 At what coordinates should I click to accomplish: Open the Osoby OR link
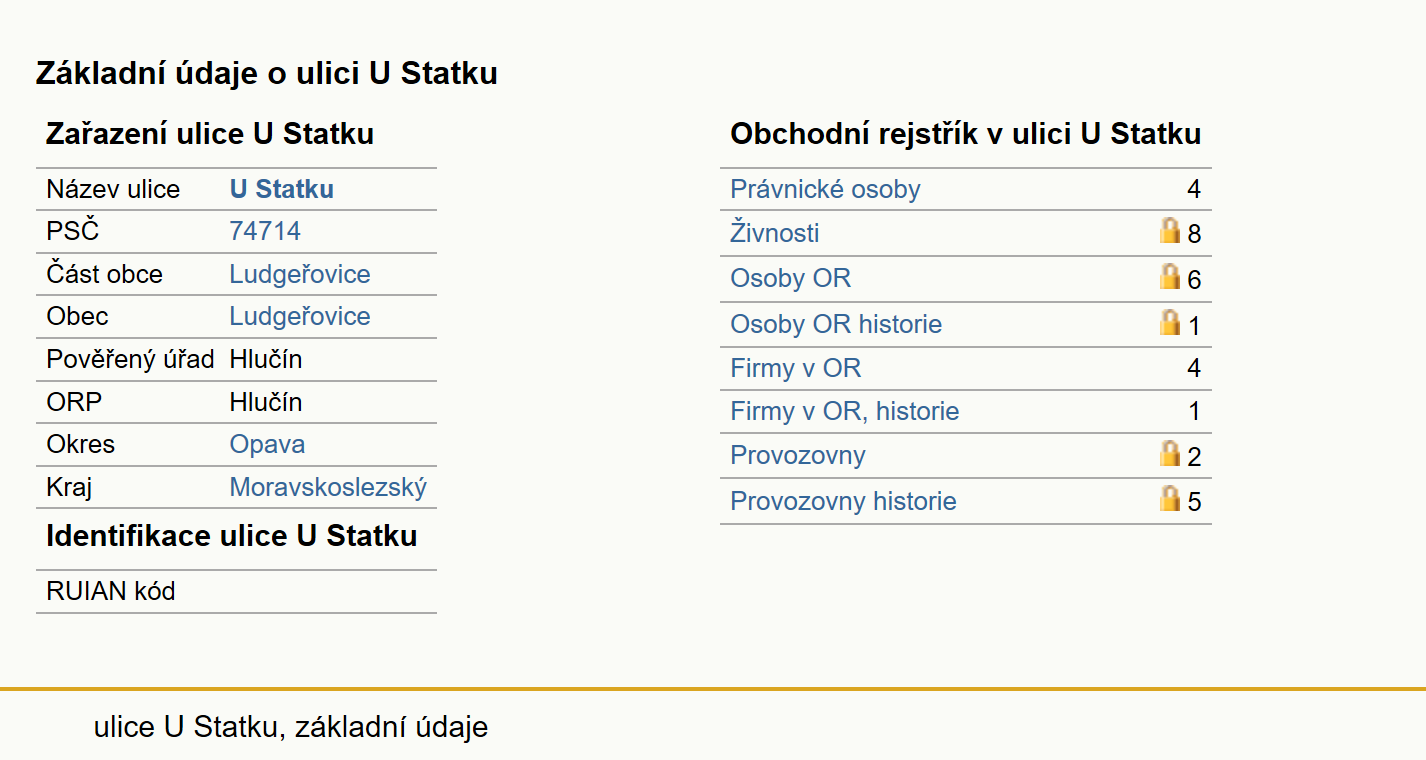(x=790, y=278)
